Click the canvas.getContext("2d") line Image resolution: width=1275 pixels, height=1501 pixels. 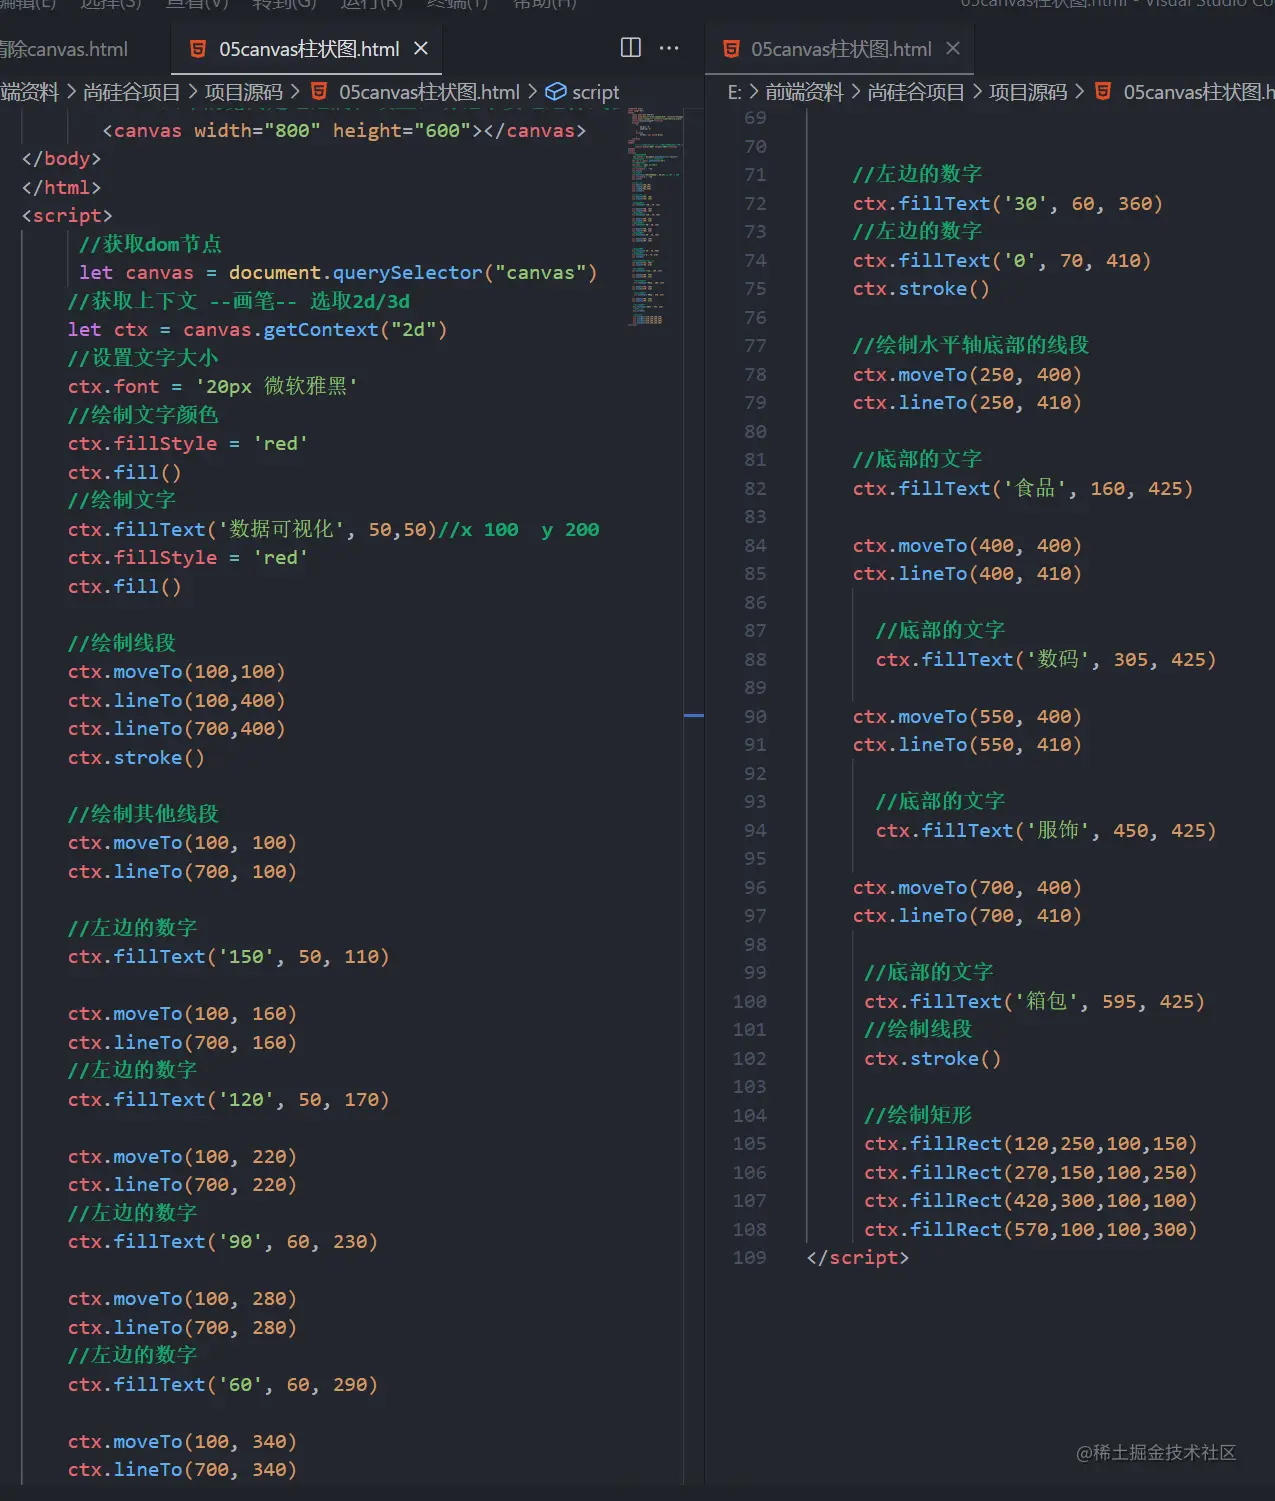click(257, 329)
